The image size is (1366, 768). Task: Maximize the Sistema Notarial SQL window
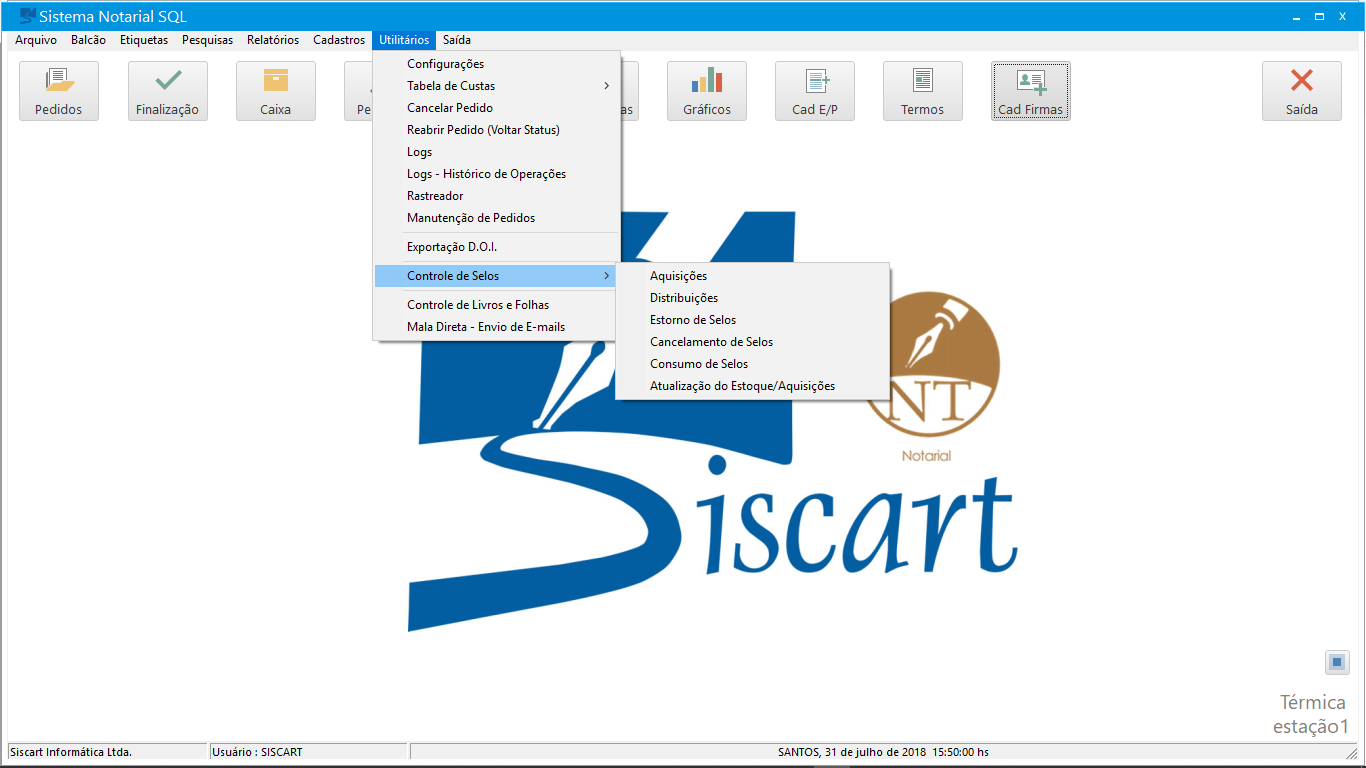pos(1320,16)
